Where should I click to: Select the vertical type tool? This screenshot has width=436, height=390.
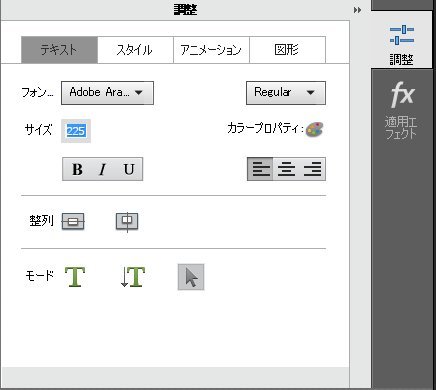click(x=133, y=277)
